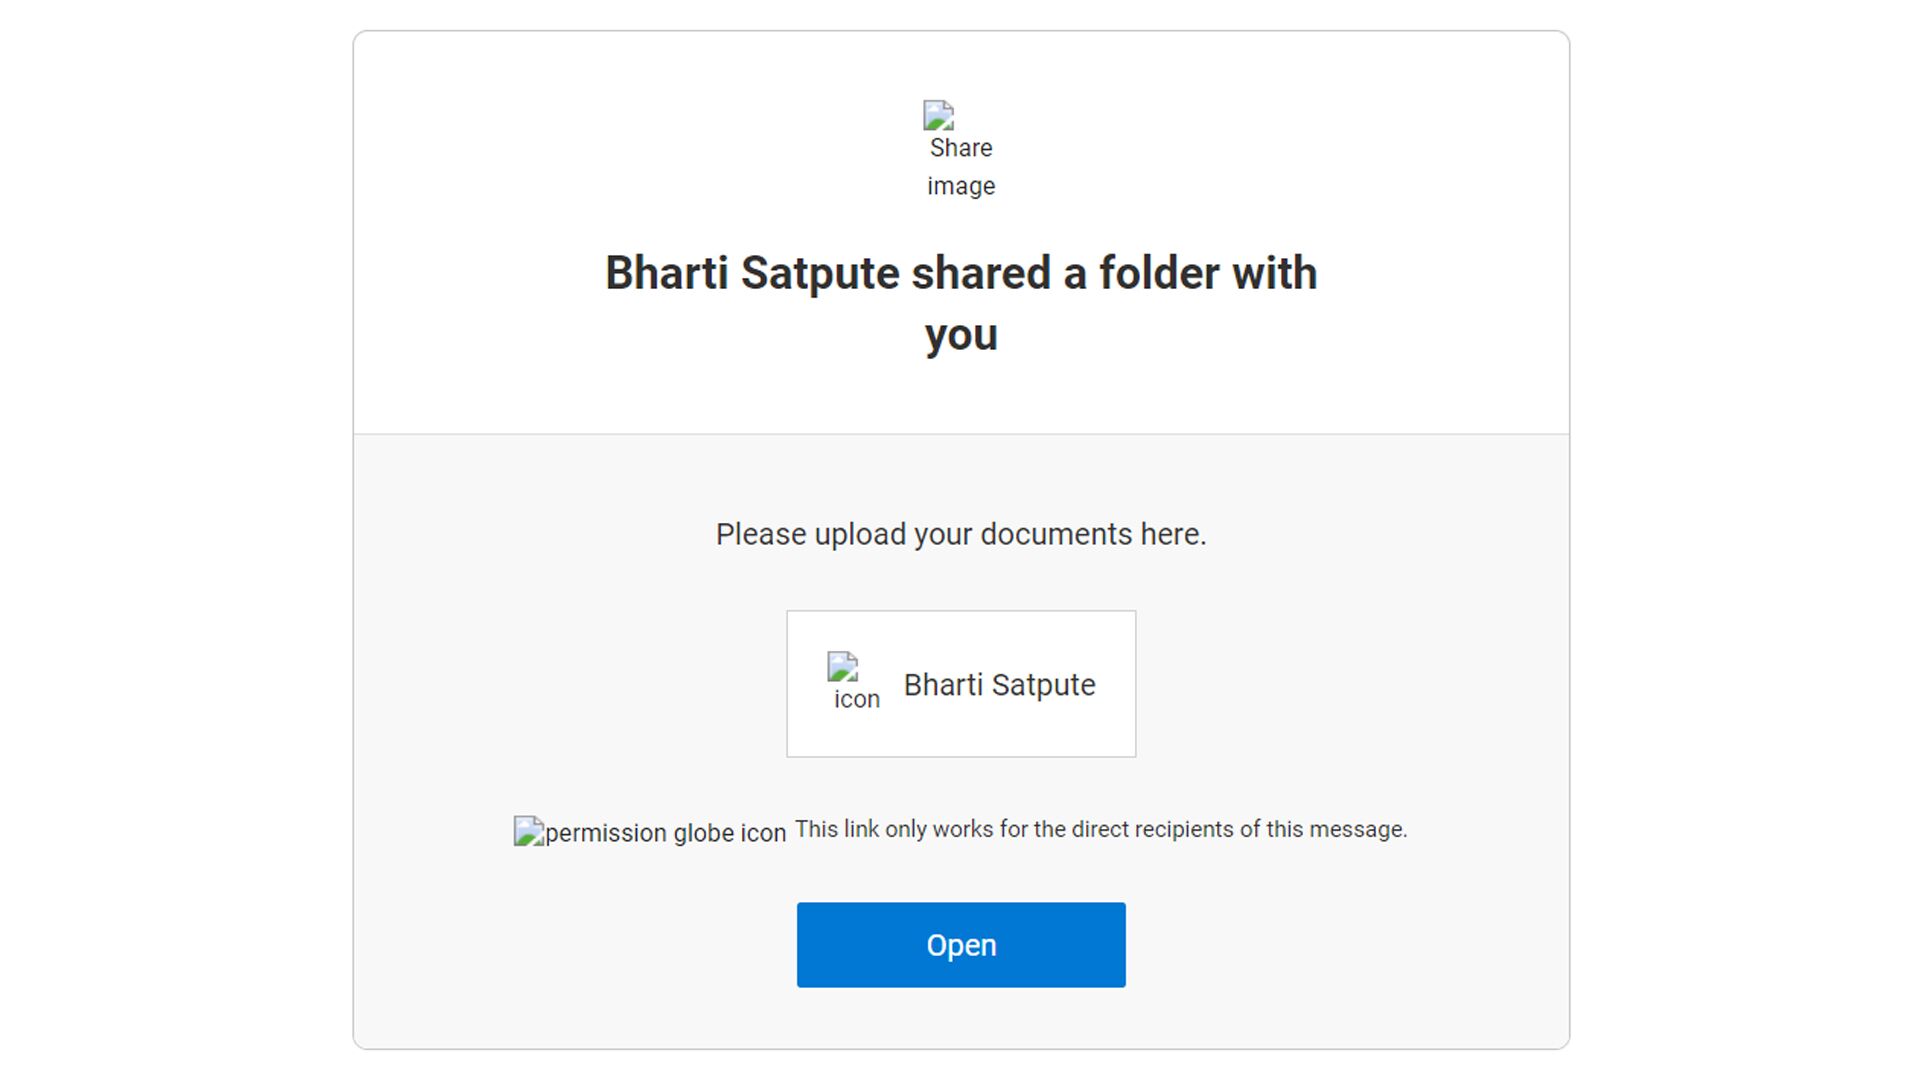Click the Bharti Satpute folder name in the card
This screenshot has width=1920, height=1080.
coord(999,685)
